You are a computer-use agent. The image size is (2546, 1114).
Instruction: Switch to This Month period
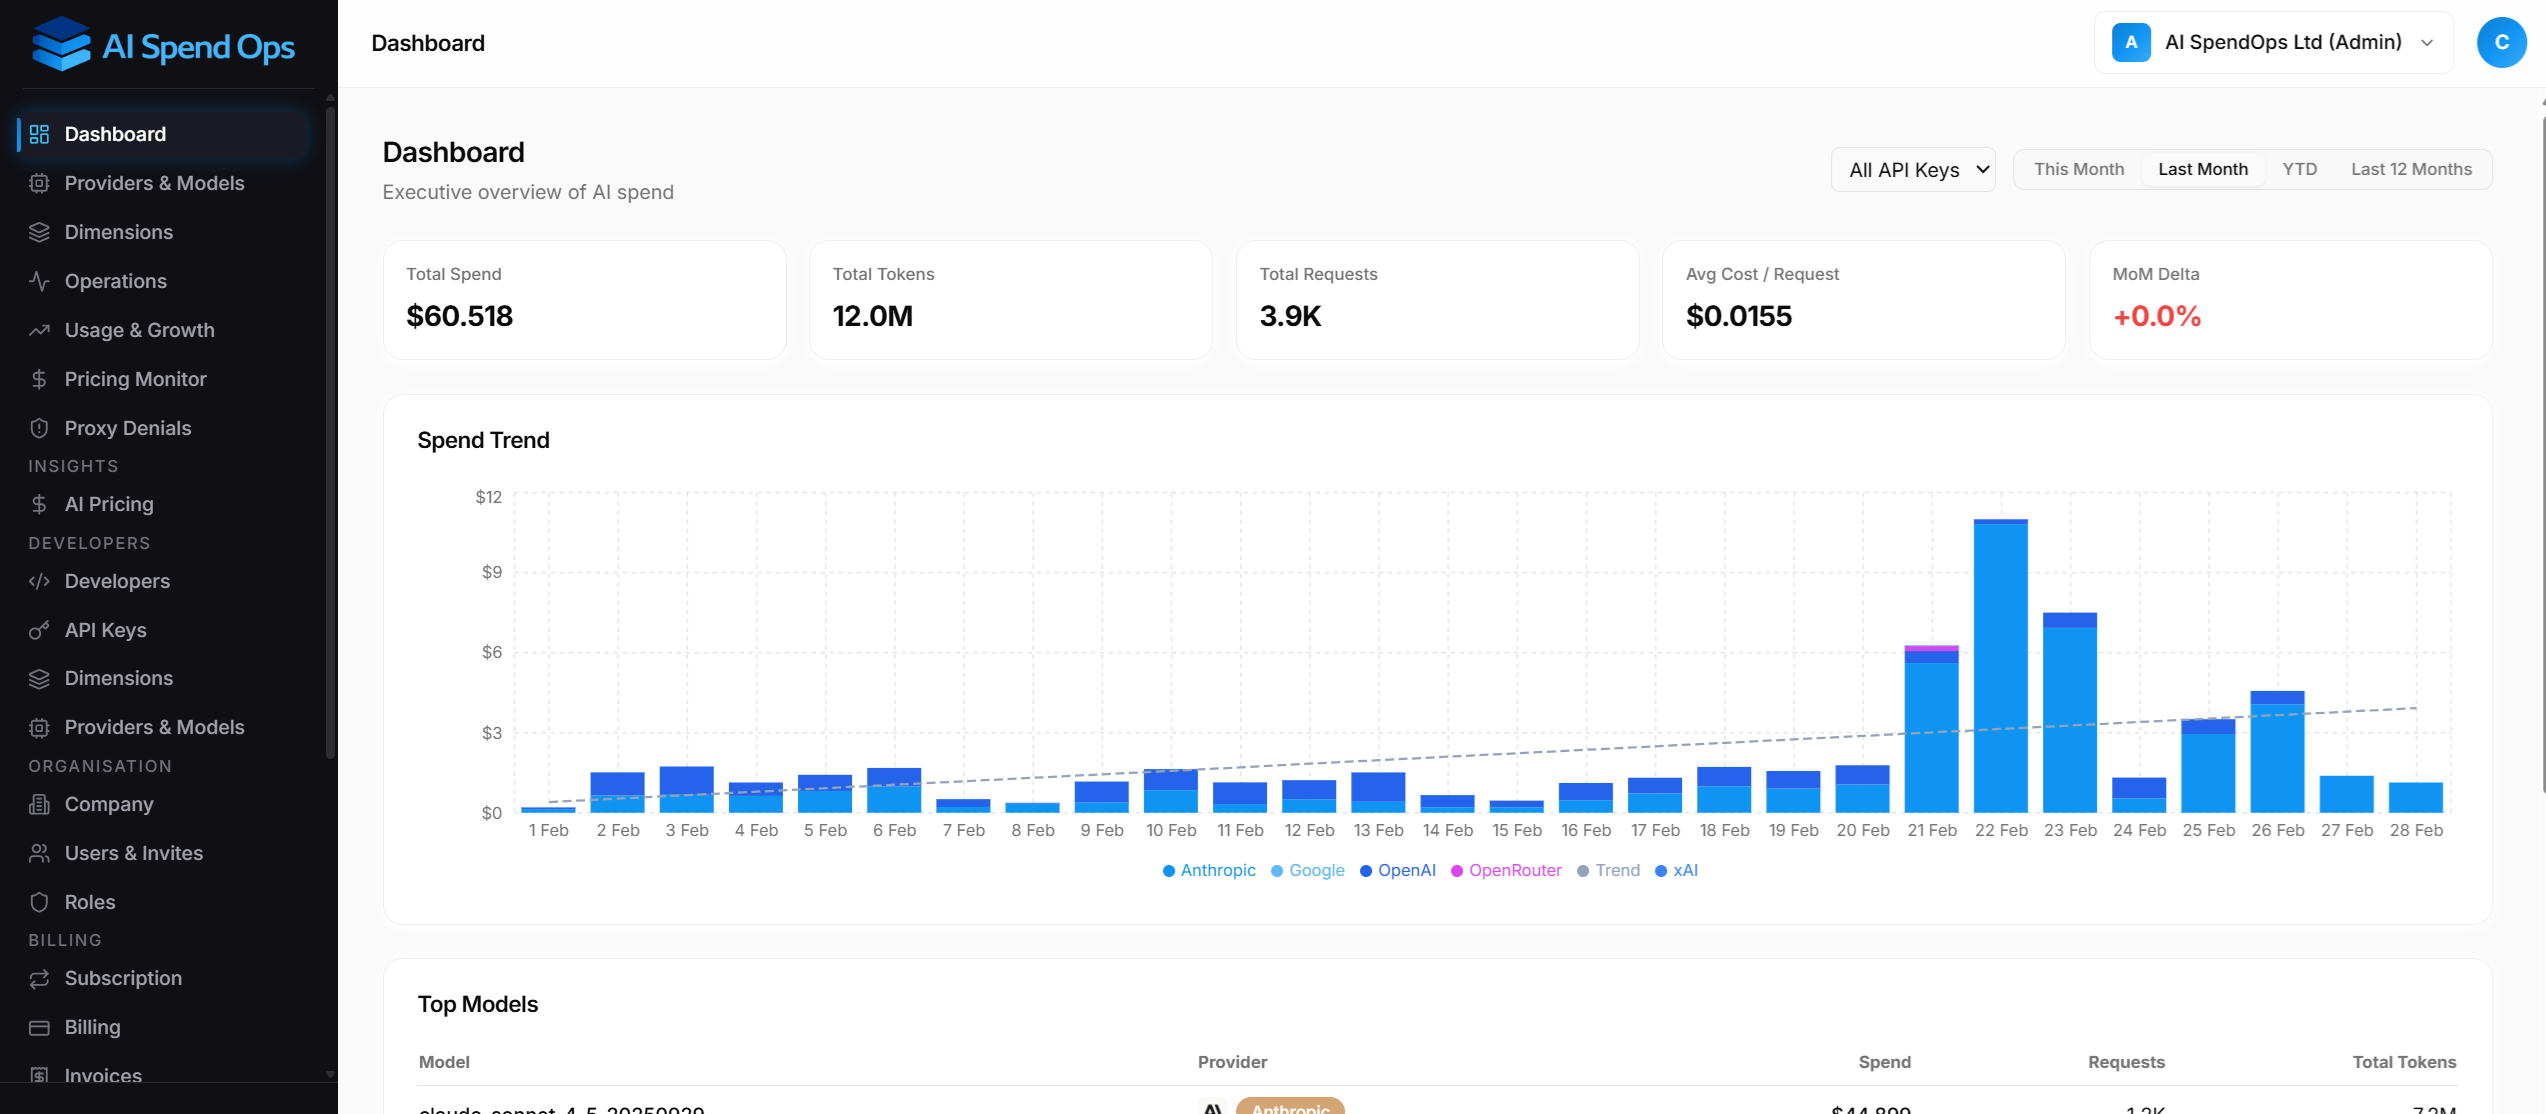(2078, 169)
